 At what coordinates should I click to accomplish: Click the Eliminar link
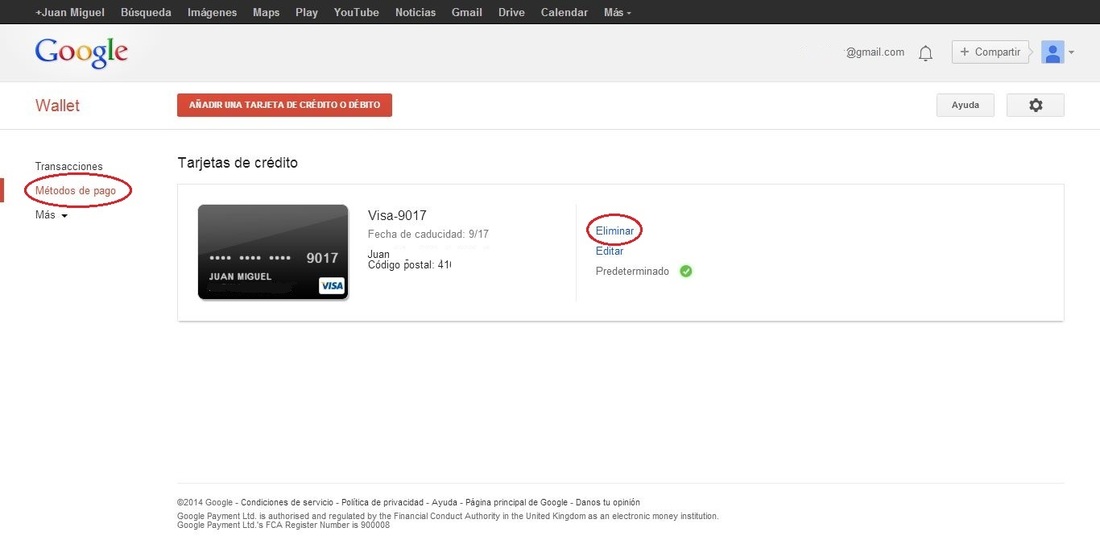615,230
